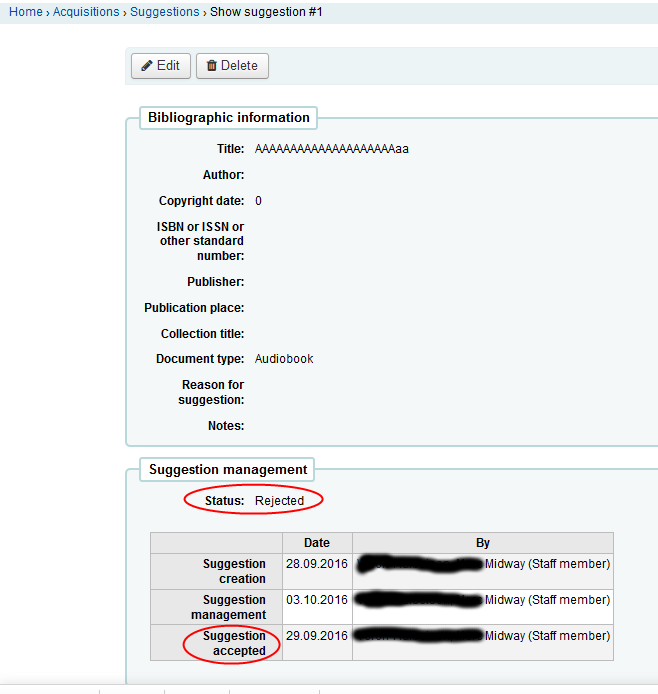
Task: Click the Suggestion accepted row label
Action: [235, 643]
